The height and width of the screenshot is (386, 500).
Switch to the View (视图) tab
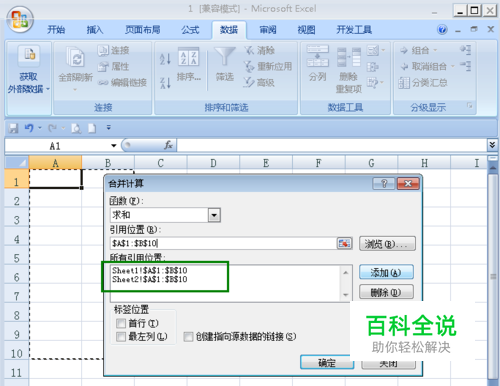306,30
